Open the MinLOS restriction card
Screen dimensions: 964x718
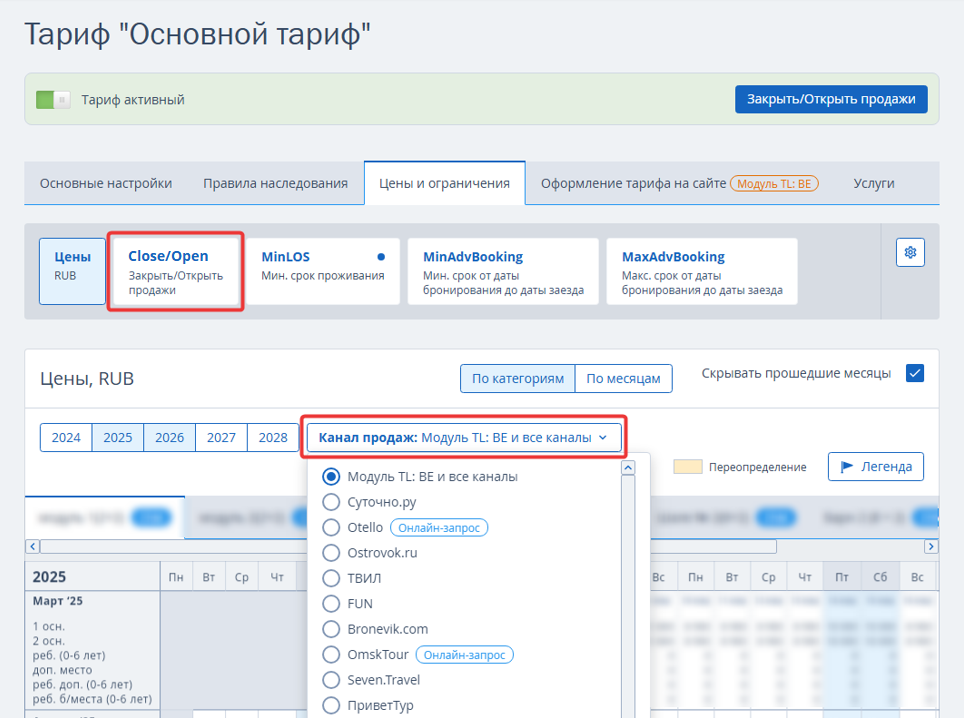pyautogui.click(x=323, y=271)
